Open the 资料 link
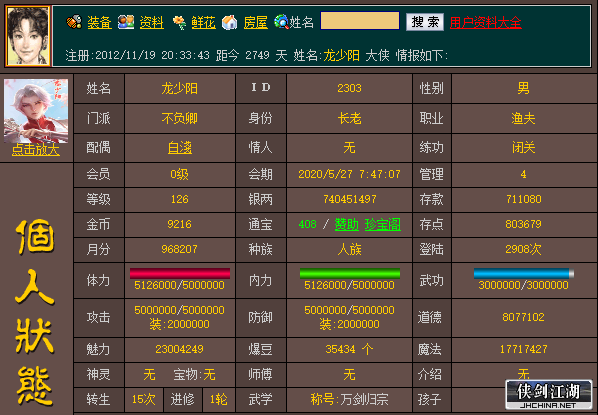The width and height of the screenshot is (598, 415). (151, 23)
